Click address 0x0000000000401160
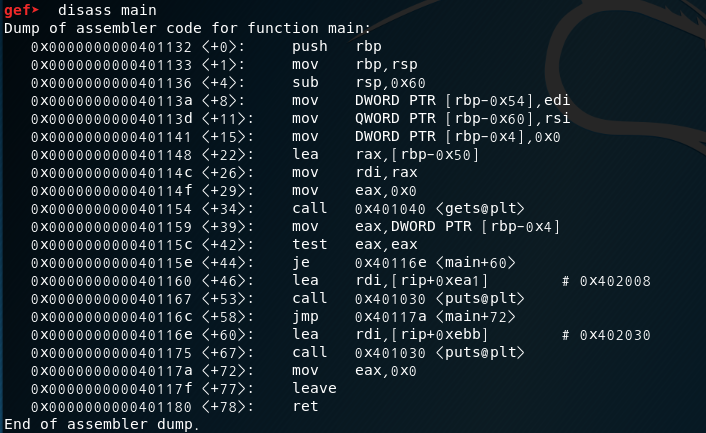The width and height of the screenshot is (706, 433). [x=111, y=281]
